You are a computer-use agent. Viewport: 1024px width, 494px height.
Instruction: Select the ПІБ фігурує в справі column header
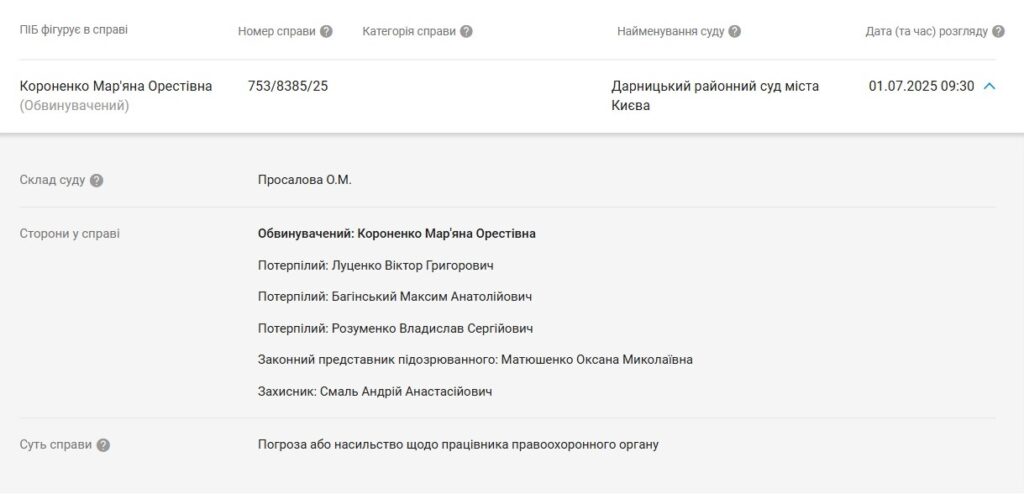(74, 30)
